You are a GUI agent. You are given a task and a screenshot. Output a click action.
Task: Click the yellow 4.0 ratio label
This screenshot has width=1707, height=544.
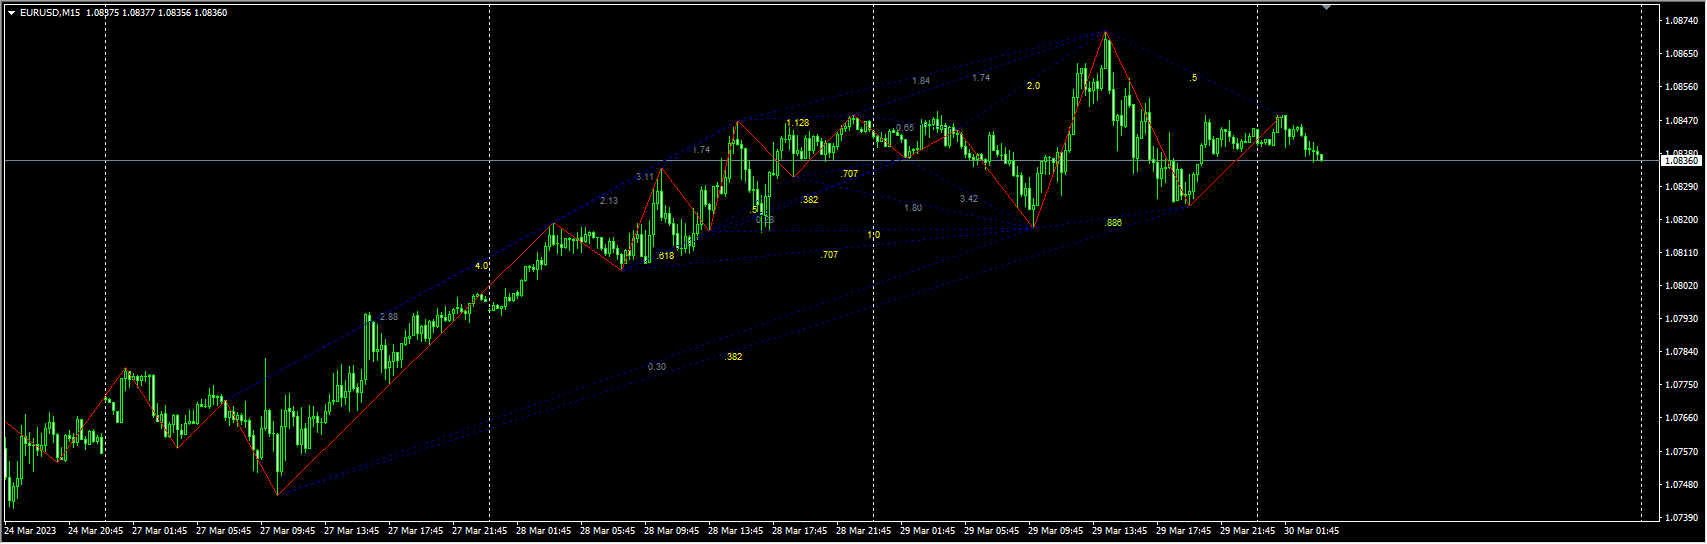pyautogui.click(x=482, y=266)
